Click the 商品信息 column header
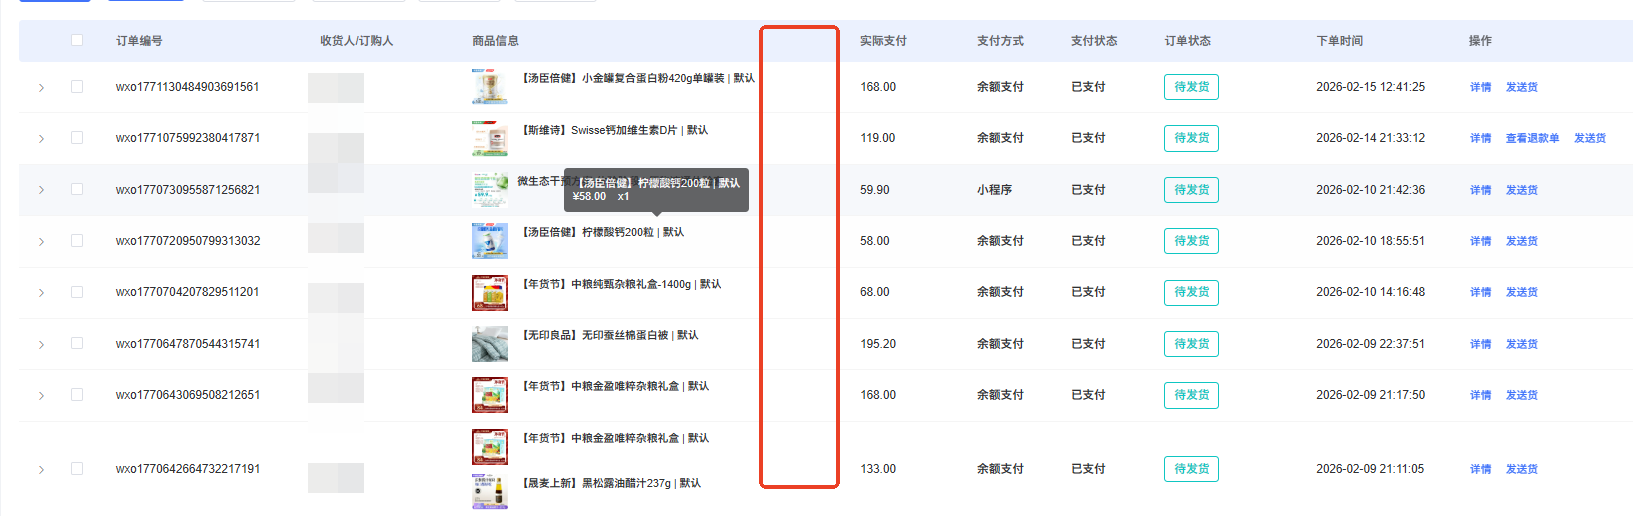1633x516 pixels. pos(495,41)
